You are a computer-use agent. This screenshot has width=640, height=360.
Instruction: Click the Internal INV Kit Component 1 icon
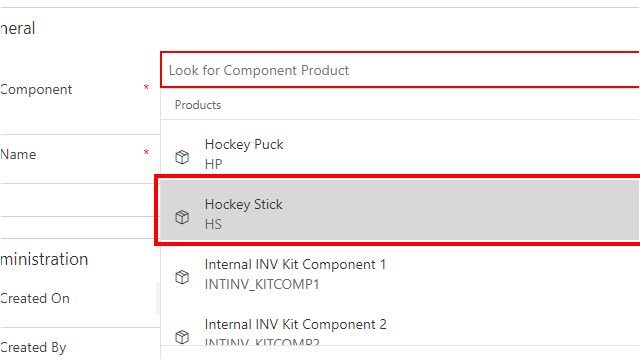click(182, 277)
